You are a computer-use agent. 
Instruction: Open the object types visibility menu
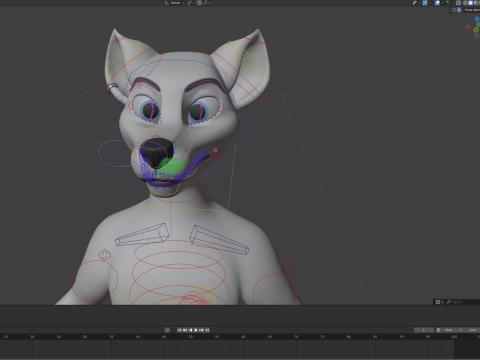[x=416, y=3]
